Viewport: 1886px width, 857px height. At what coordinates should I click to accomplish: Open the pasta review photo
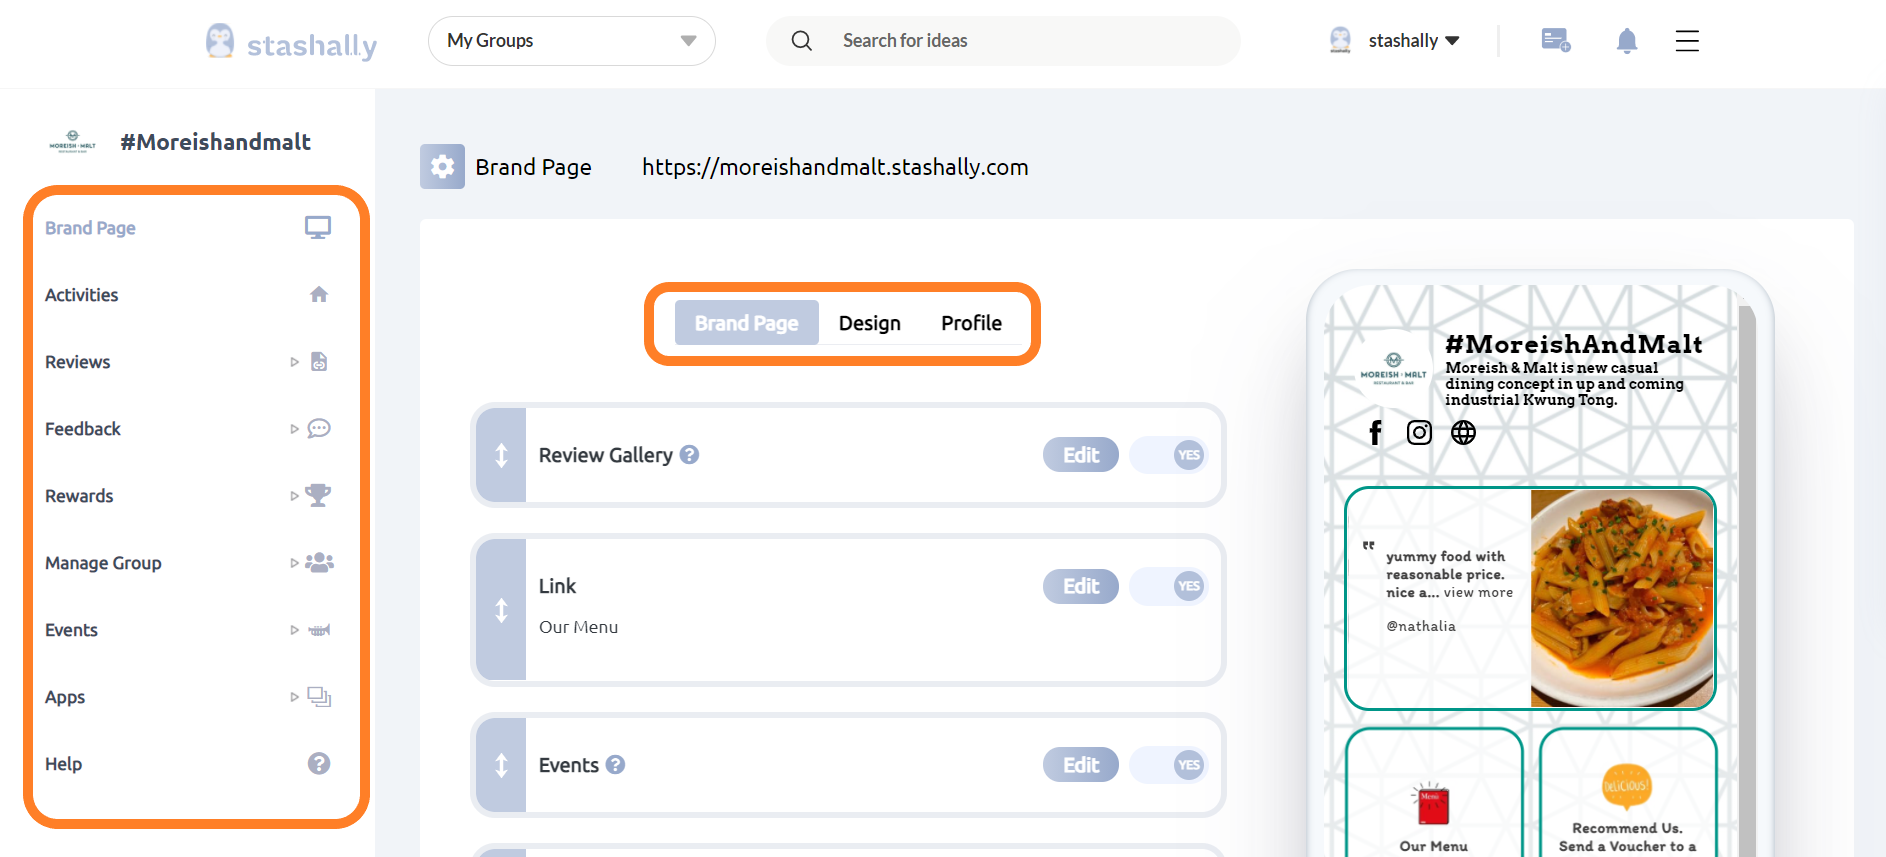point(1622,598)
